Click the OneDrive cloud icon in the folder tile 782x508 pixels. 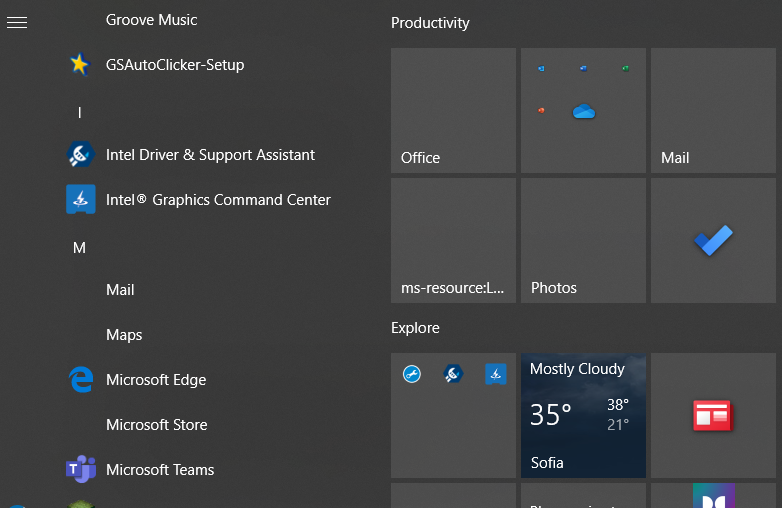(584, 111)
